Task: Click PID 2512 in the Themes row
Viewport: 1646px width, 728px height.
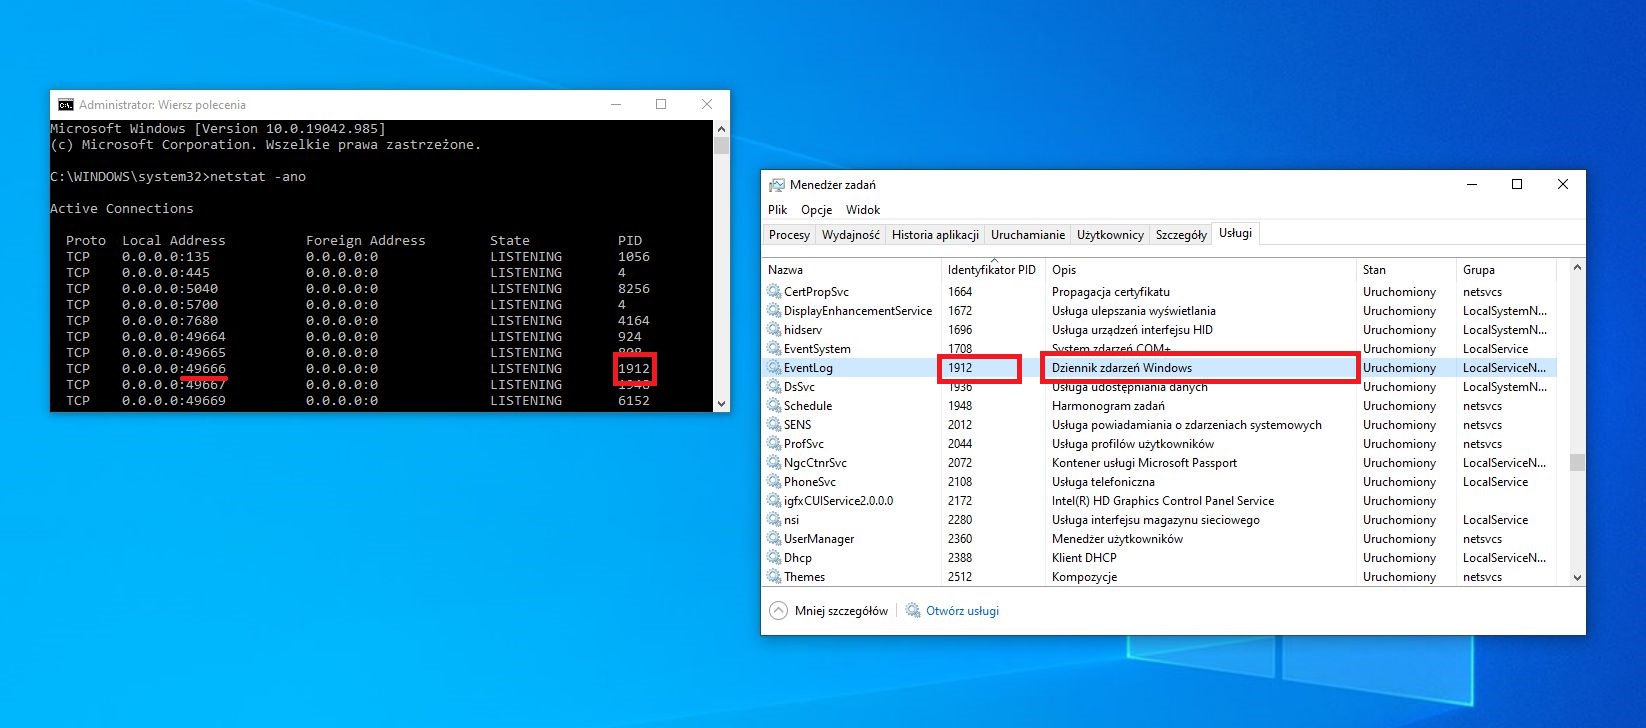Action: click(960, 577)
